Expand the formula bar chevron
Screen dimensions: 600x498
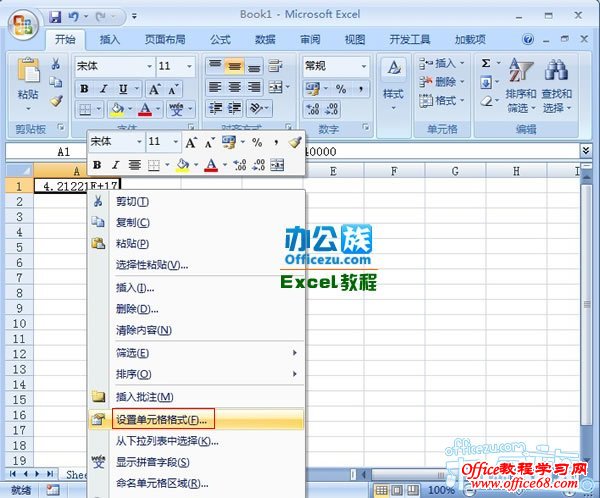pos(586,150)
